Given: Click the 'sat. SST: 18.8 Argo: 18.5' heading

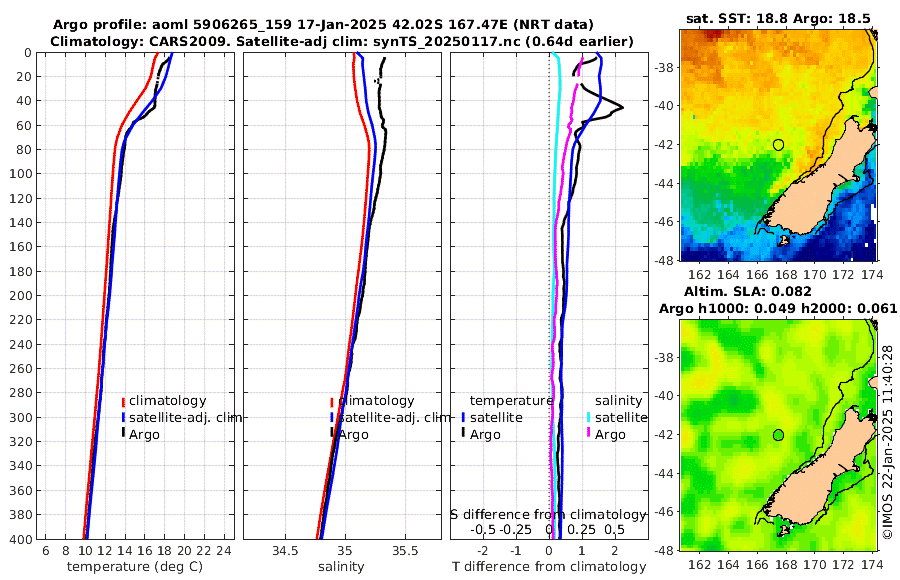Looking at the screenshot, I should click(x=778, y=18).
